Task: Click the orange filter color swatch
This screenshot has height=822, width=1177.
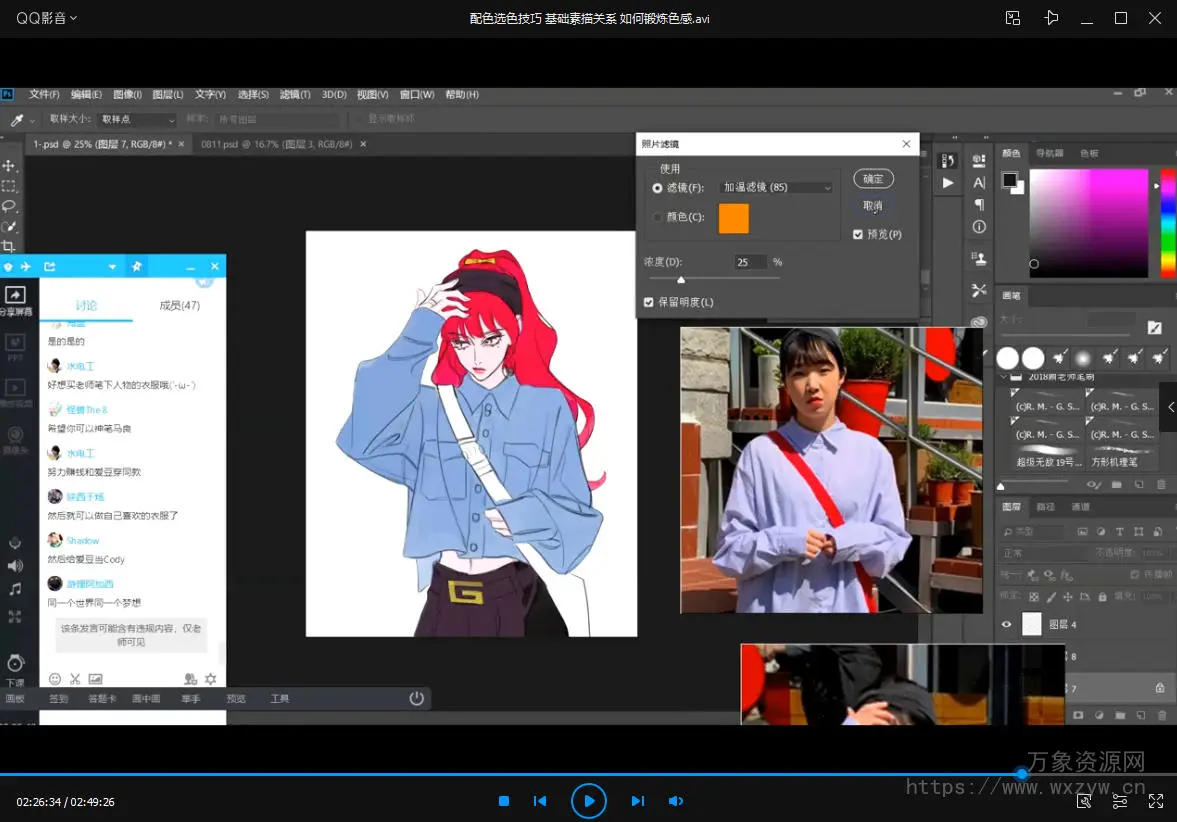Action: coord(733,218)
